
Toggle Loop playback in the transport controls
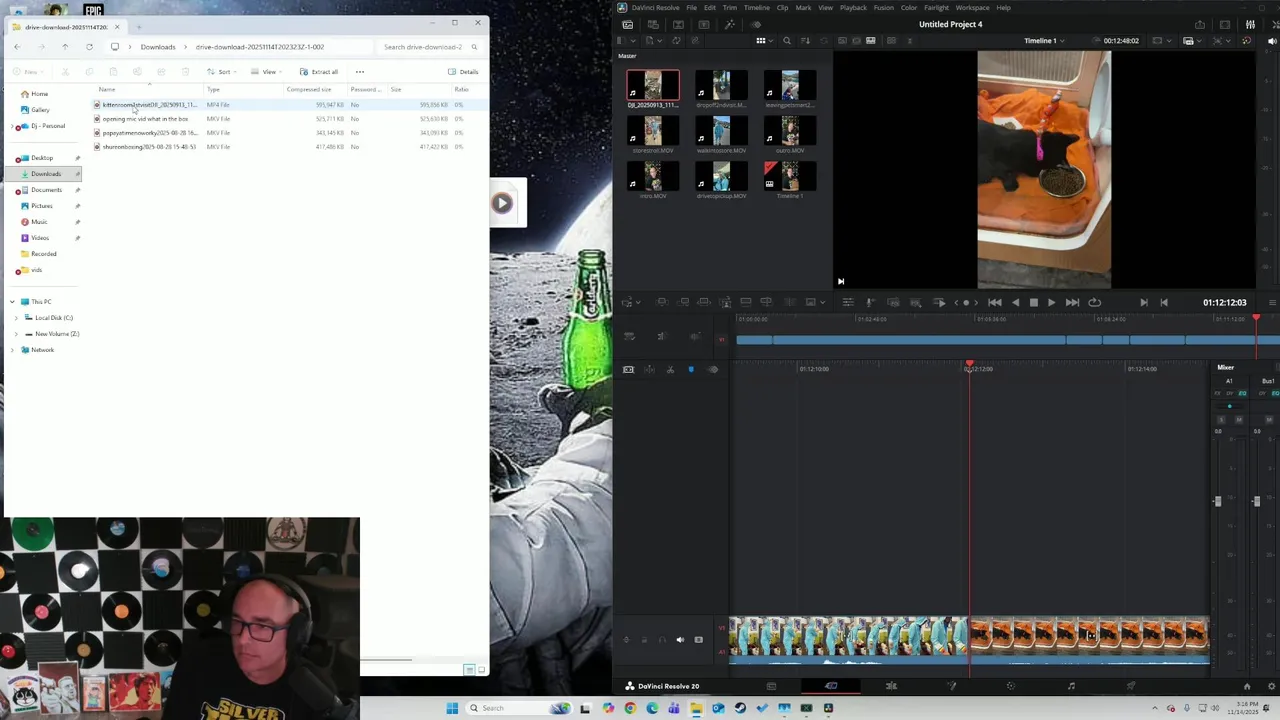coord(1095,302)
